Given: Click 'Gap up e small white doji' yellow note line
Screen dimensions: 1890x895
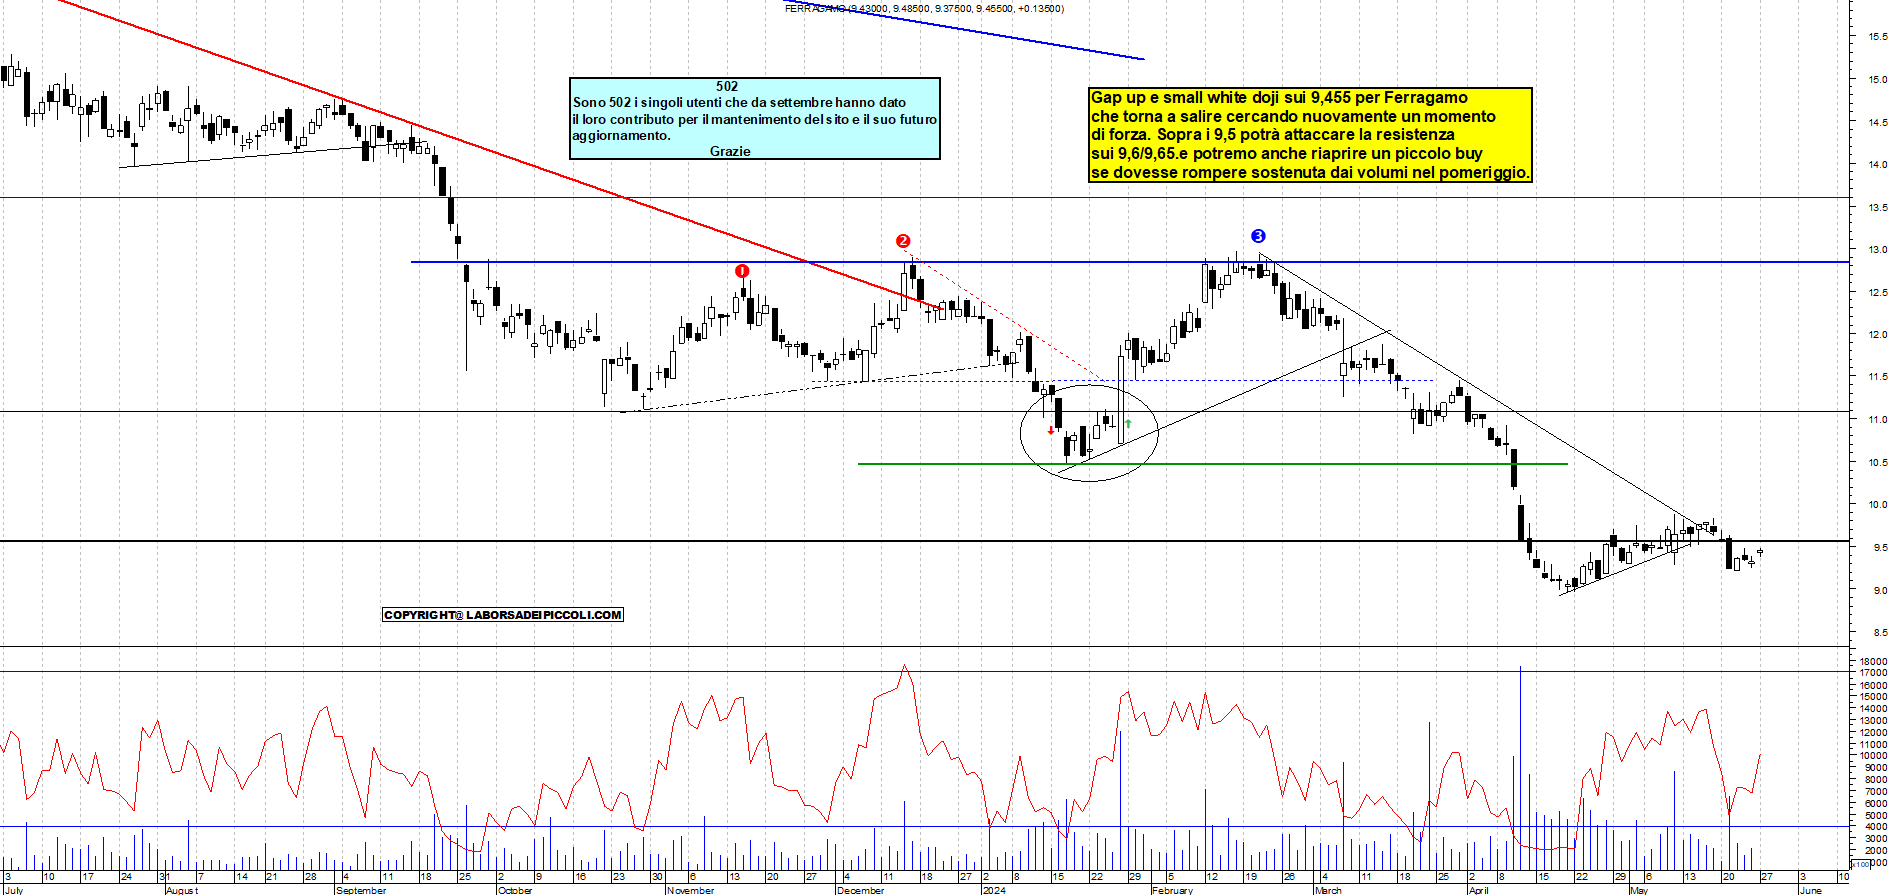Looking at the screenshot, I should tap(1279, 97).
